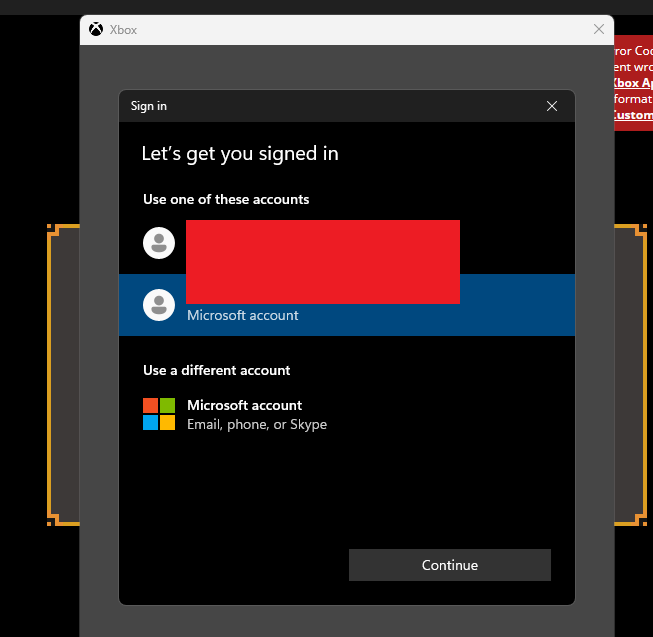653x637 pixels.
Task: Click the Continue button
Action: coord(450,565)
